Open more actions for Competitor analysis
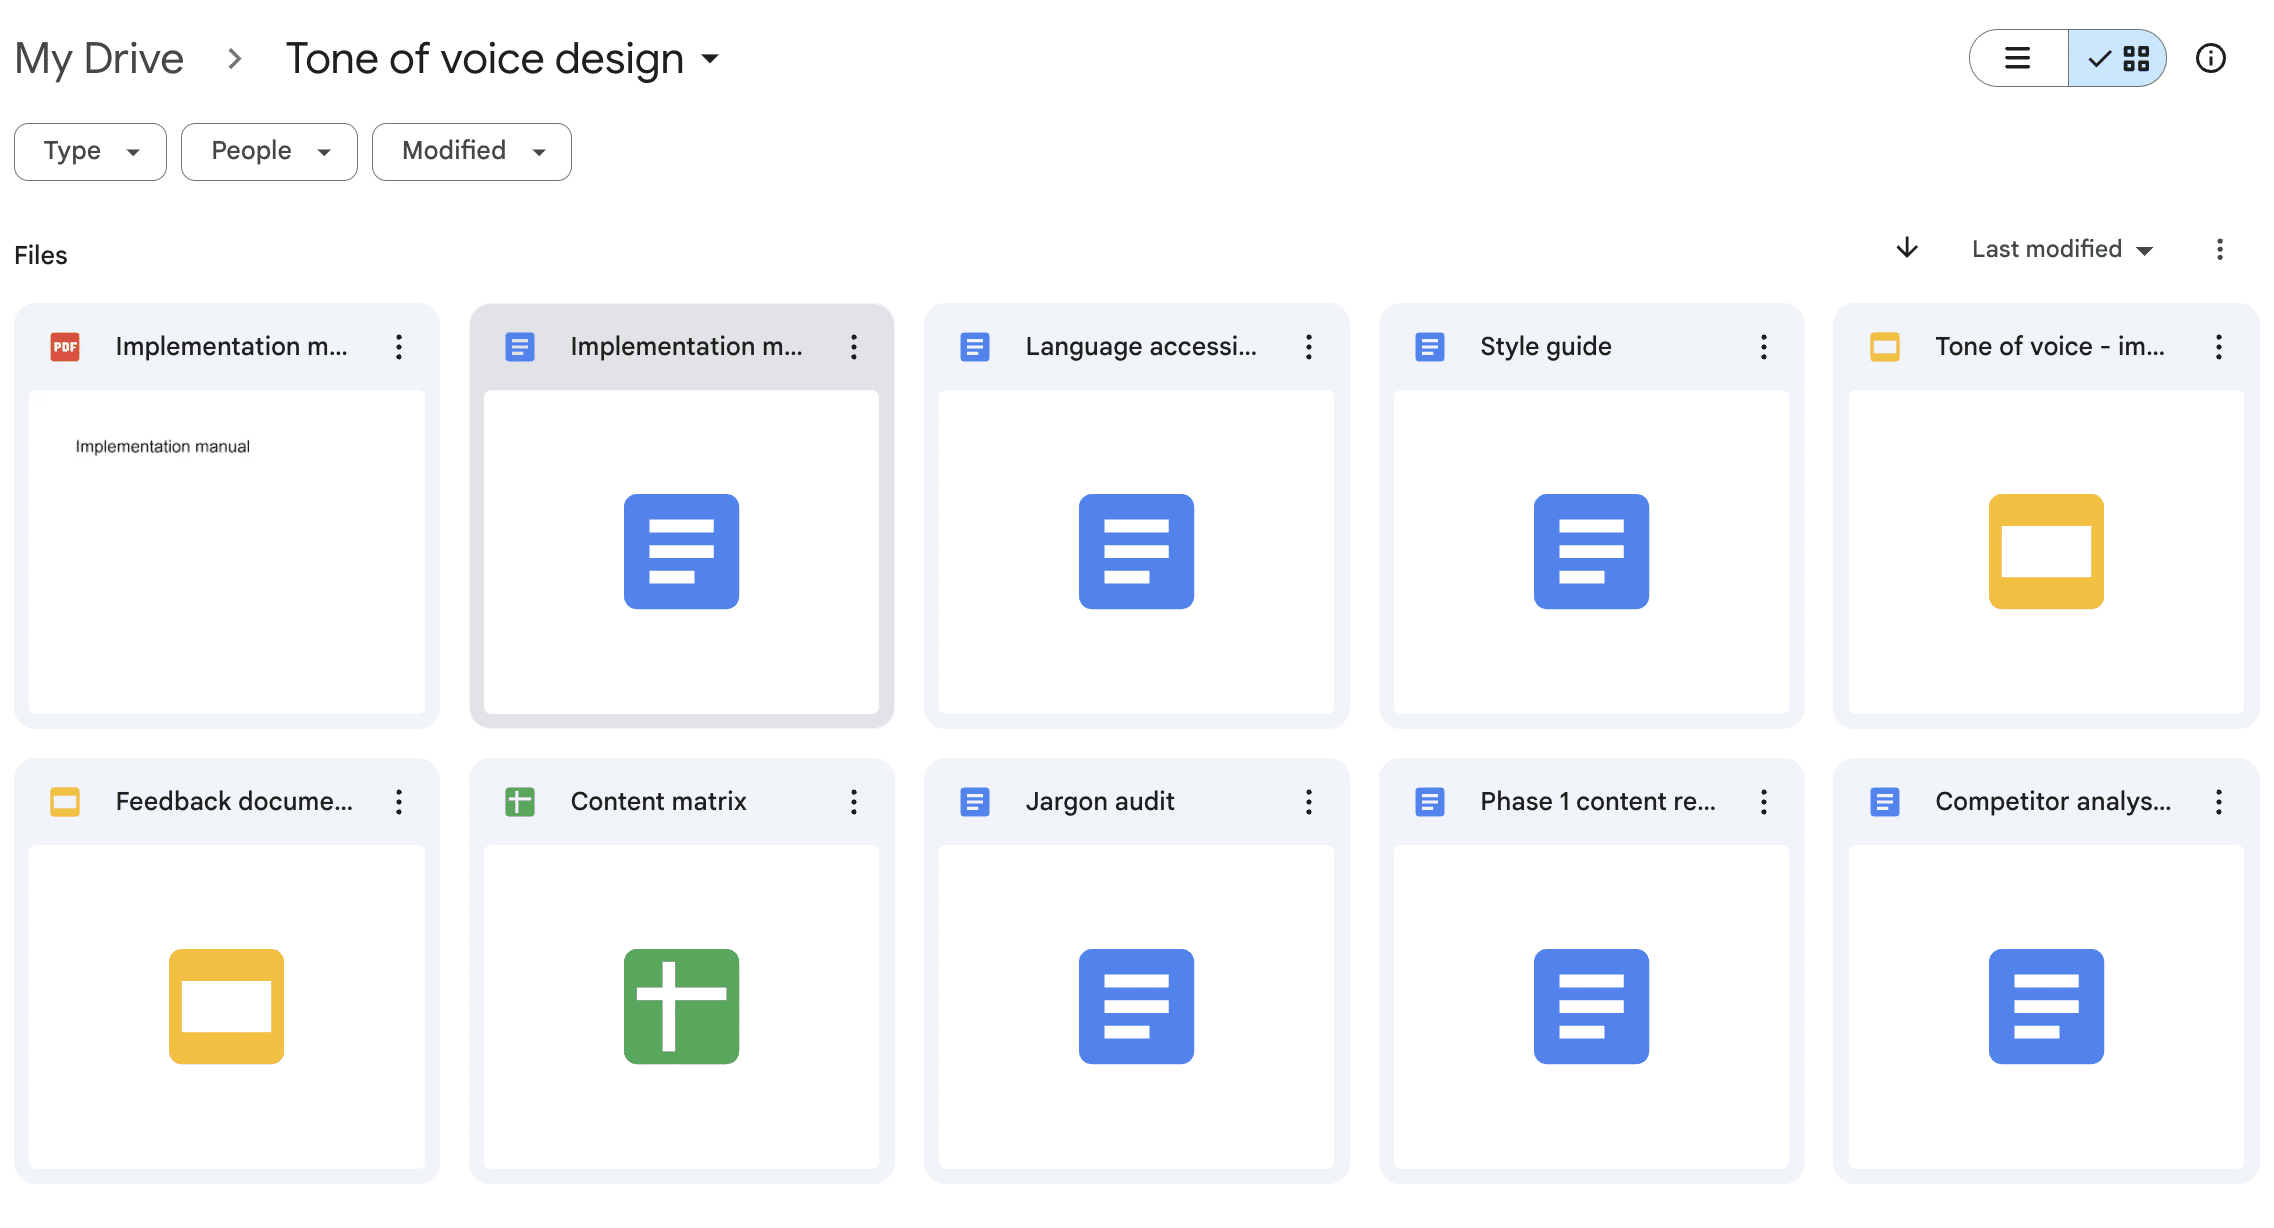 (2219, 802)
